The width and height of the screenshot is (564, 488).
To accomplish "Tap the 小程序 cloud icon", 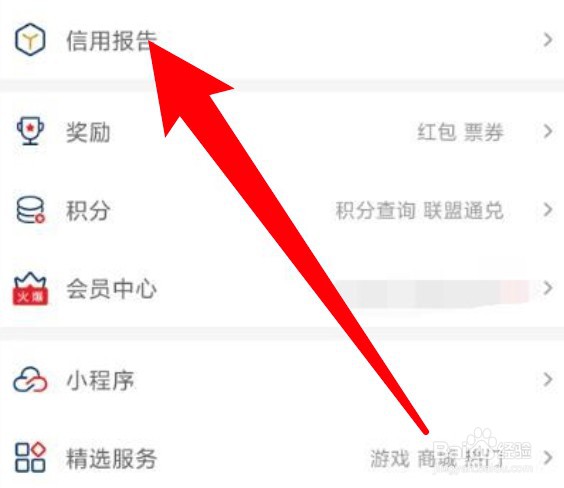I will 30,380.
